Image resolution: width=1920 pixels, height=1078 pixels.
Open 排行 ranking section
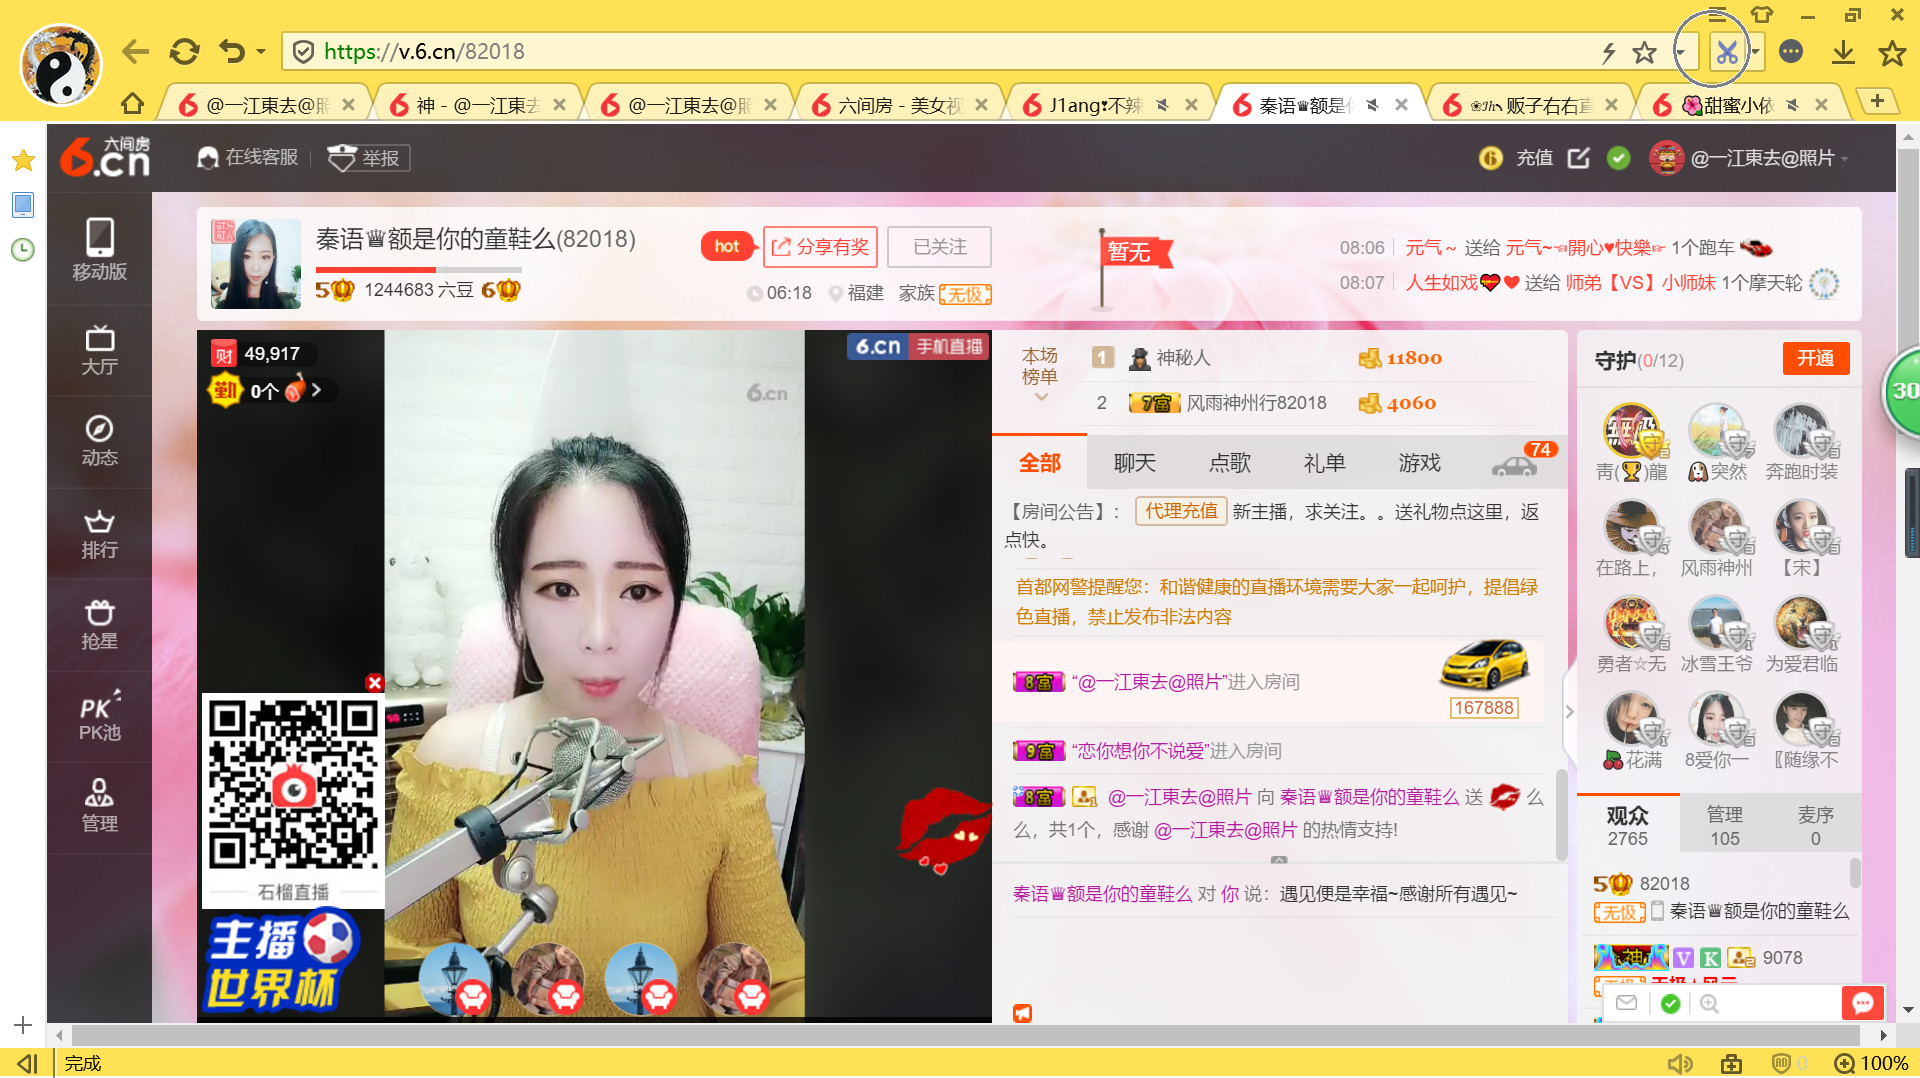pos(99,533)
